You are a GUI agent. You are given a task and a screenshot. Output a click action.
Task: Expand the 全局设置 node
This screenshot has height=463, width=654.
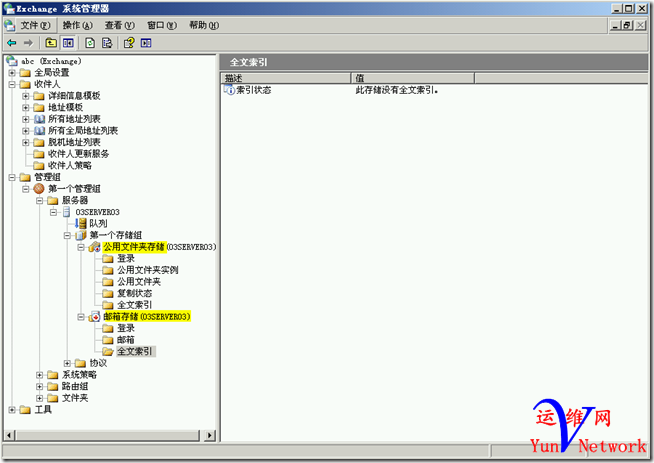12,73
